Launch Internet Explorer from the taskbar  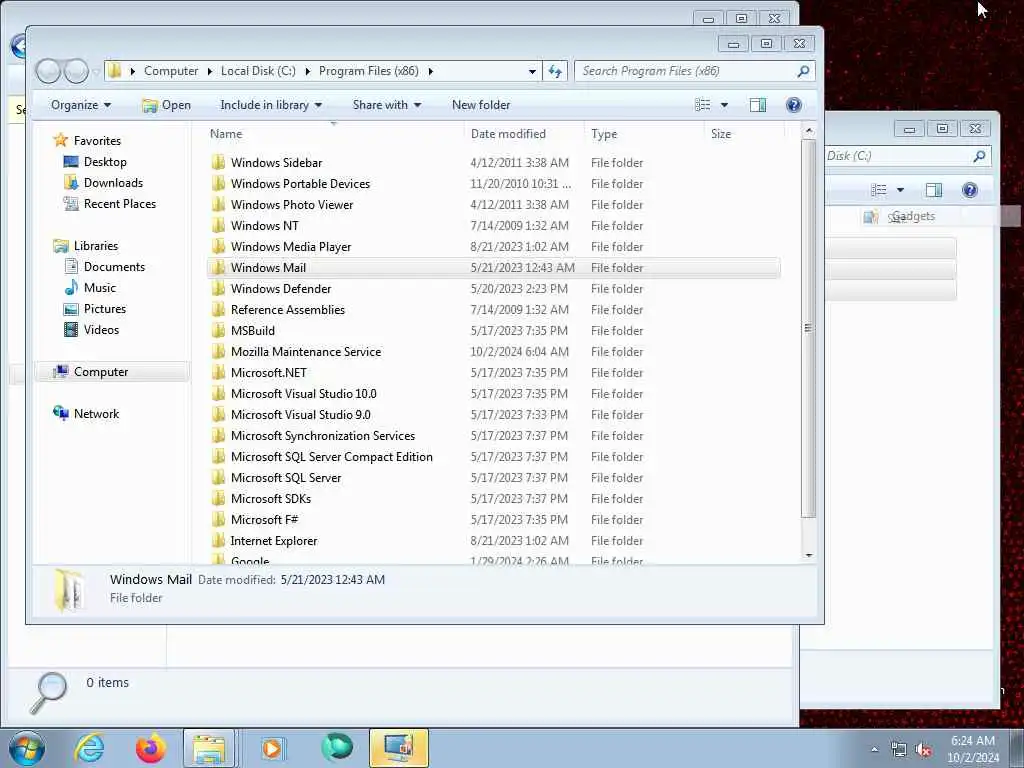pos(89,748)
